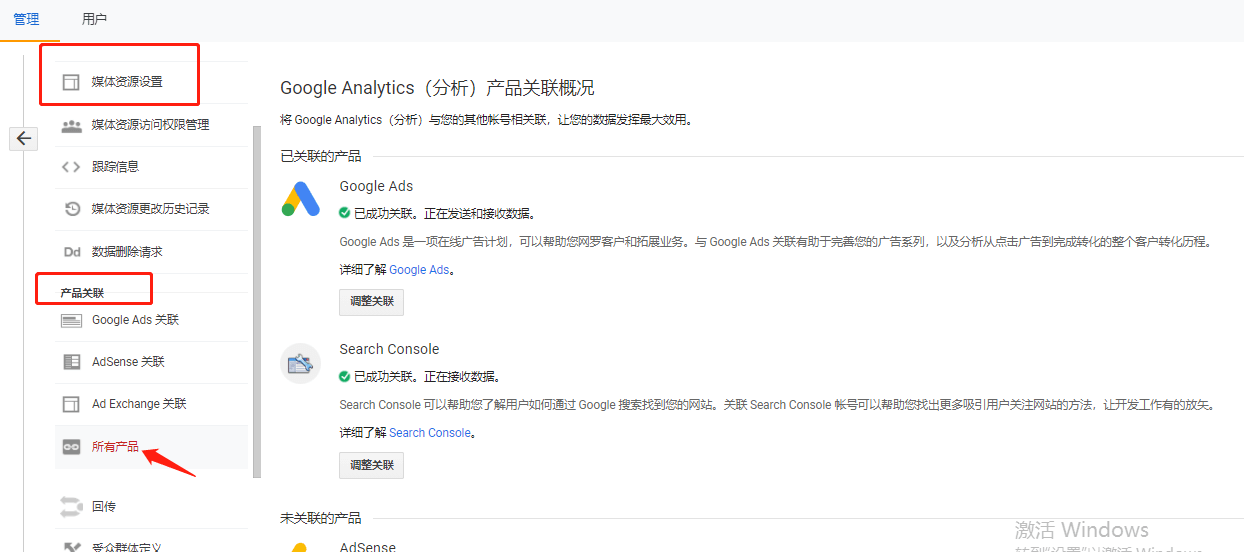Click the 已成功关联。正在发送和接收数据 status text
The height and width of the screenshot is (552, 1244).
[445, 213]
